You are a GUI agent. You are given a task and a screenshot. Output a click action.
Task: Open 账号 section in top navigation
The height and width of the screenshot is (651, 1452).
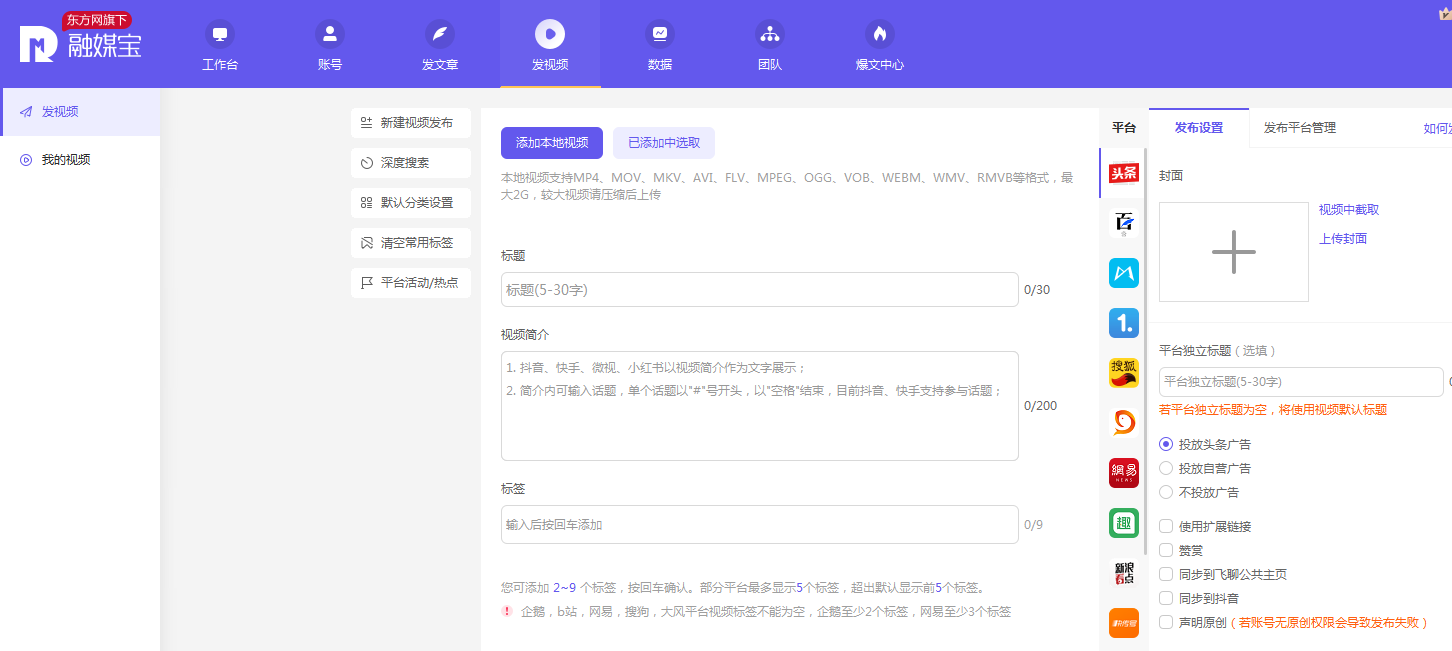(330, 46)
